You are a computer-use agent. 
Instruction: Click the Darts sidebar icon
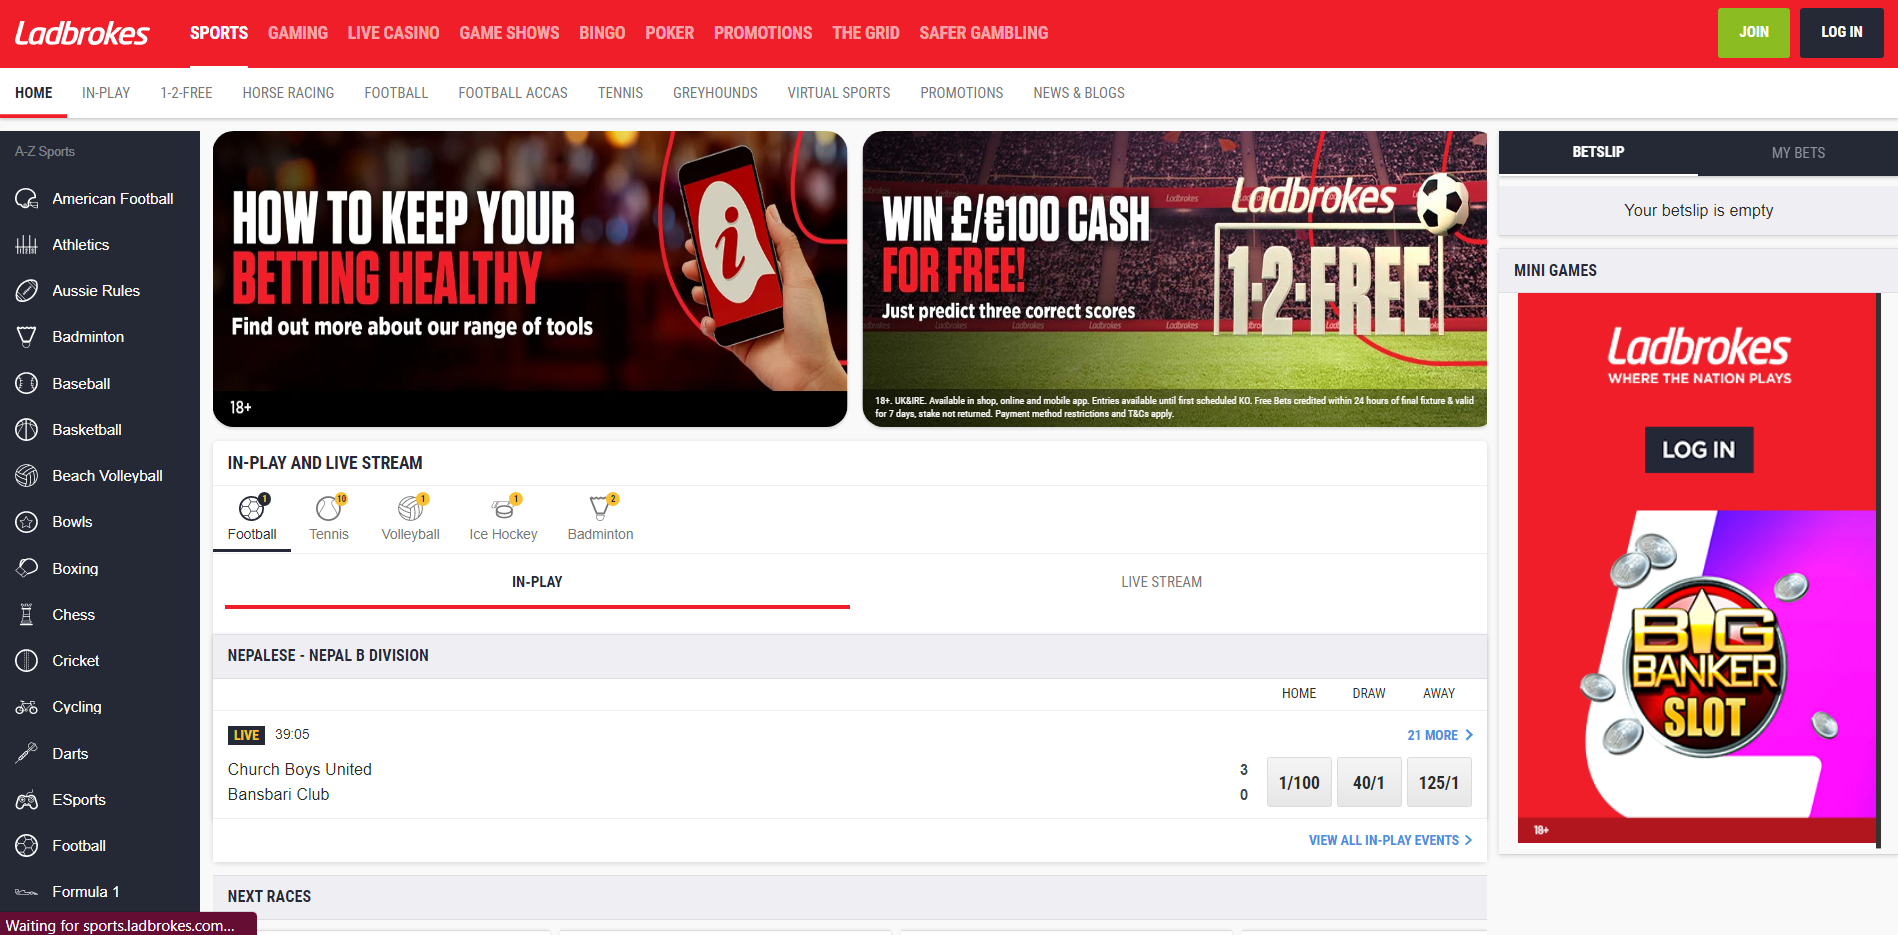27,753
